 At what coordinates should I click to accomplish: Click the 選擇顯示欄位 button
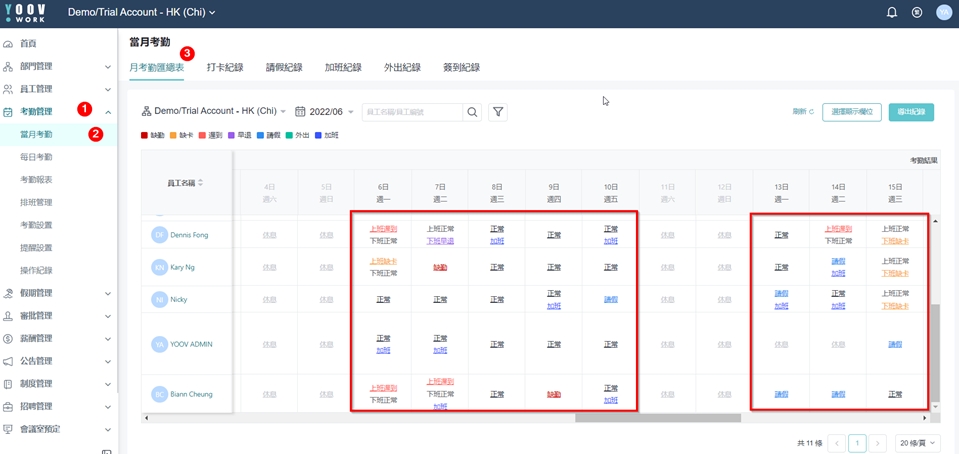click(851, 112)
